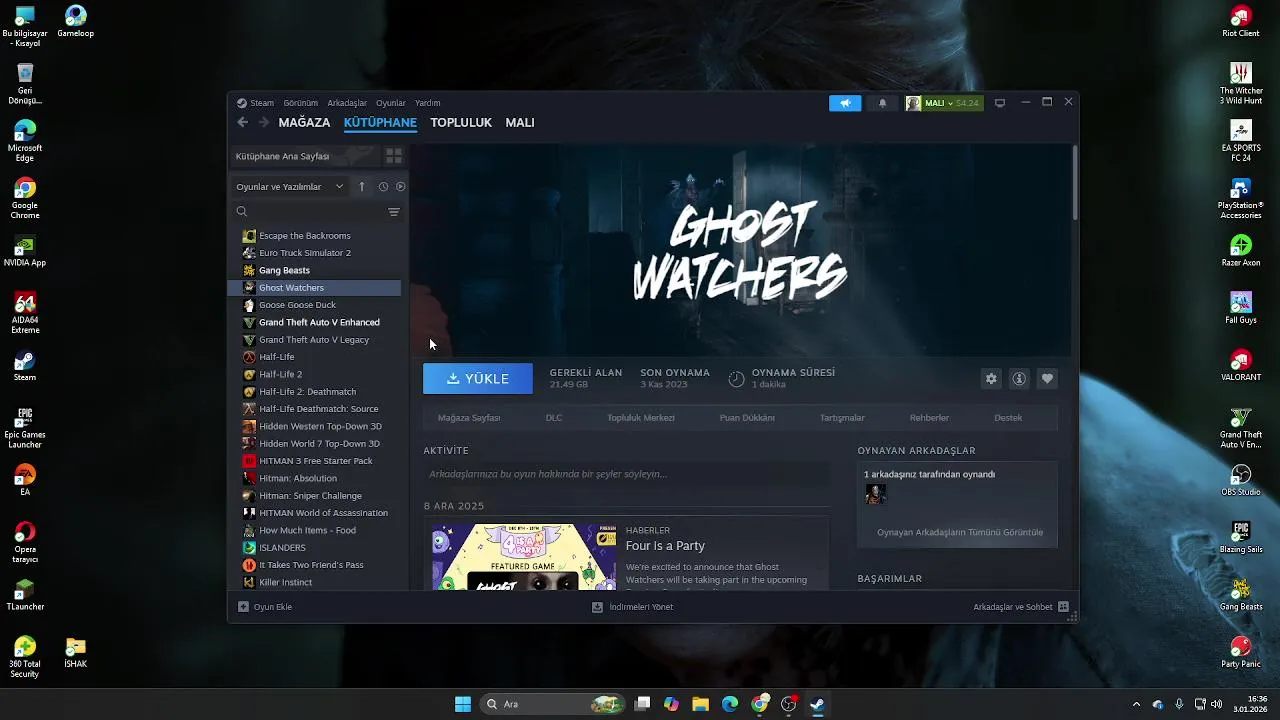Open File Explorer from taskbar
The height and width of the screenshot is (720, 1280).
[700, 704]
